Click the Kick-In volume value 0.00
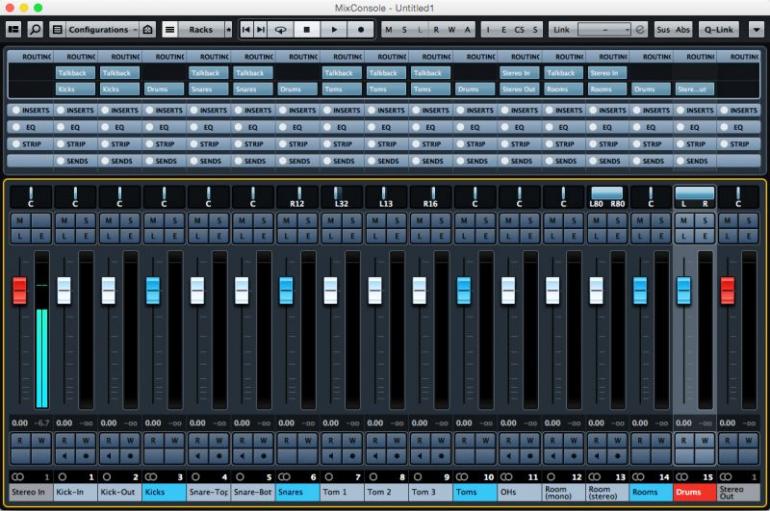770x511 pixels. tap(64, 423)
